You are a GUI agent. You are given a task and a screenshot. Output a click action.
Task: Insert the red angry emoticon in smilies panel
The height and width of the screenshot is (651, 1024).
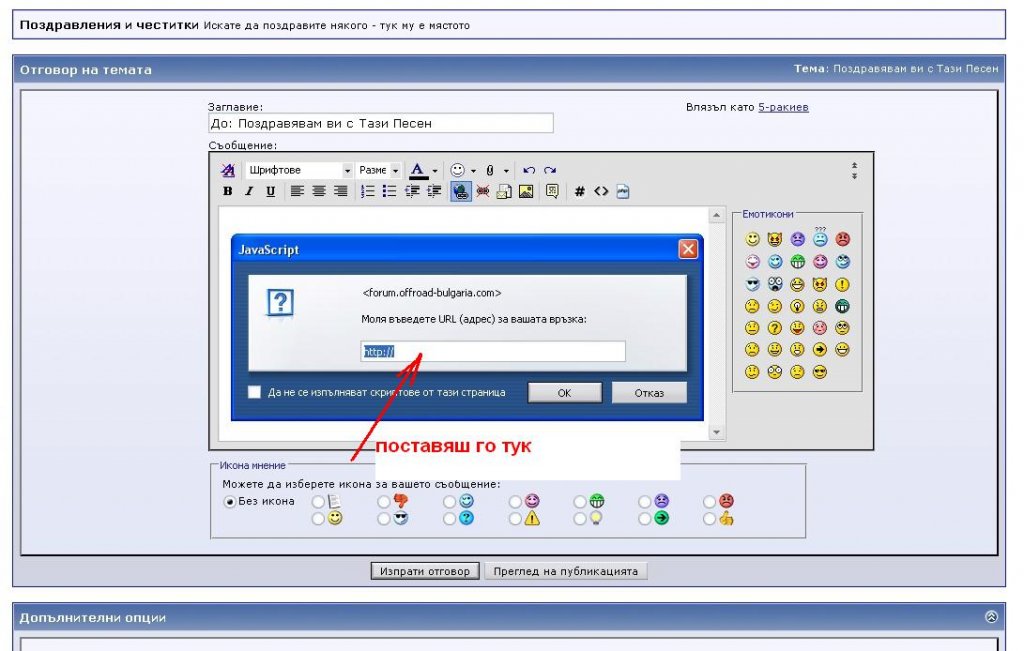[842, 239]
